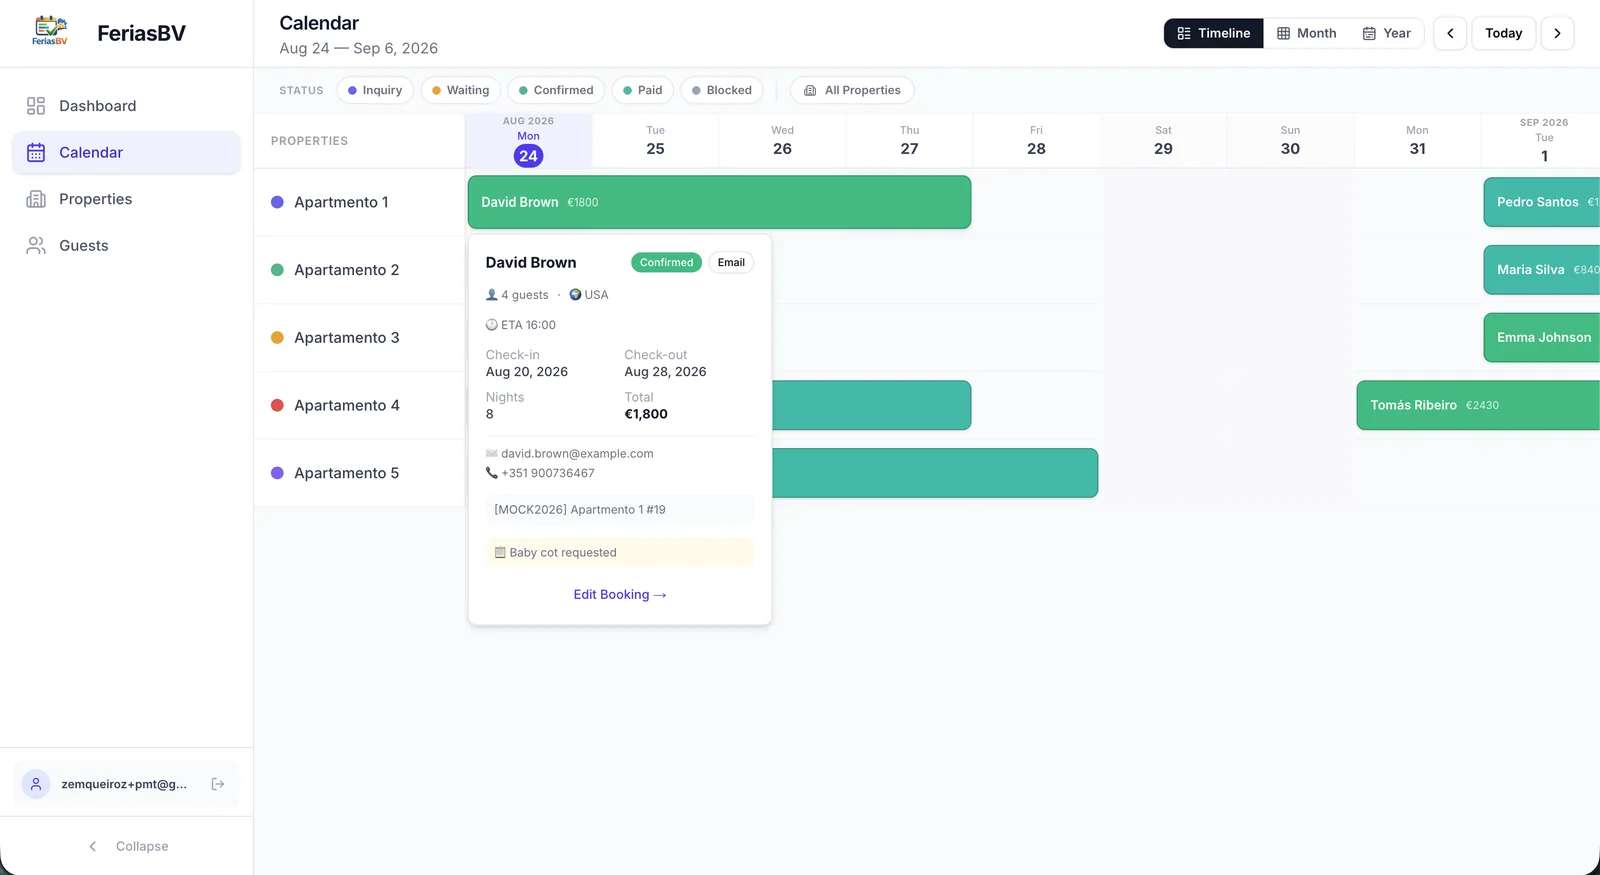The height and width of the screenshot is (875, 1600).
Task: Toggle the Inquiry status filter
Action: [375, 90]
